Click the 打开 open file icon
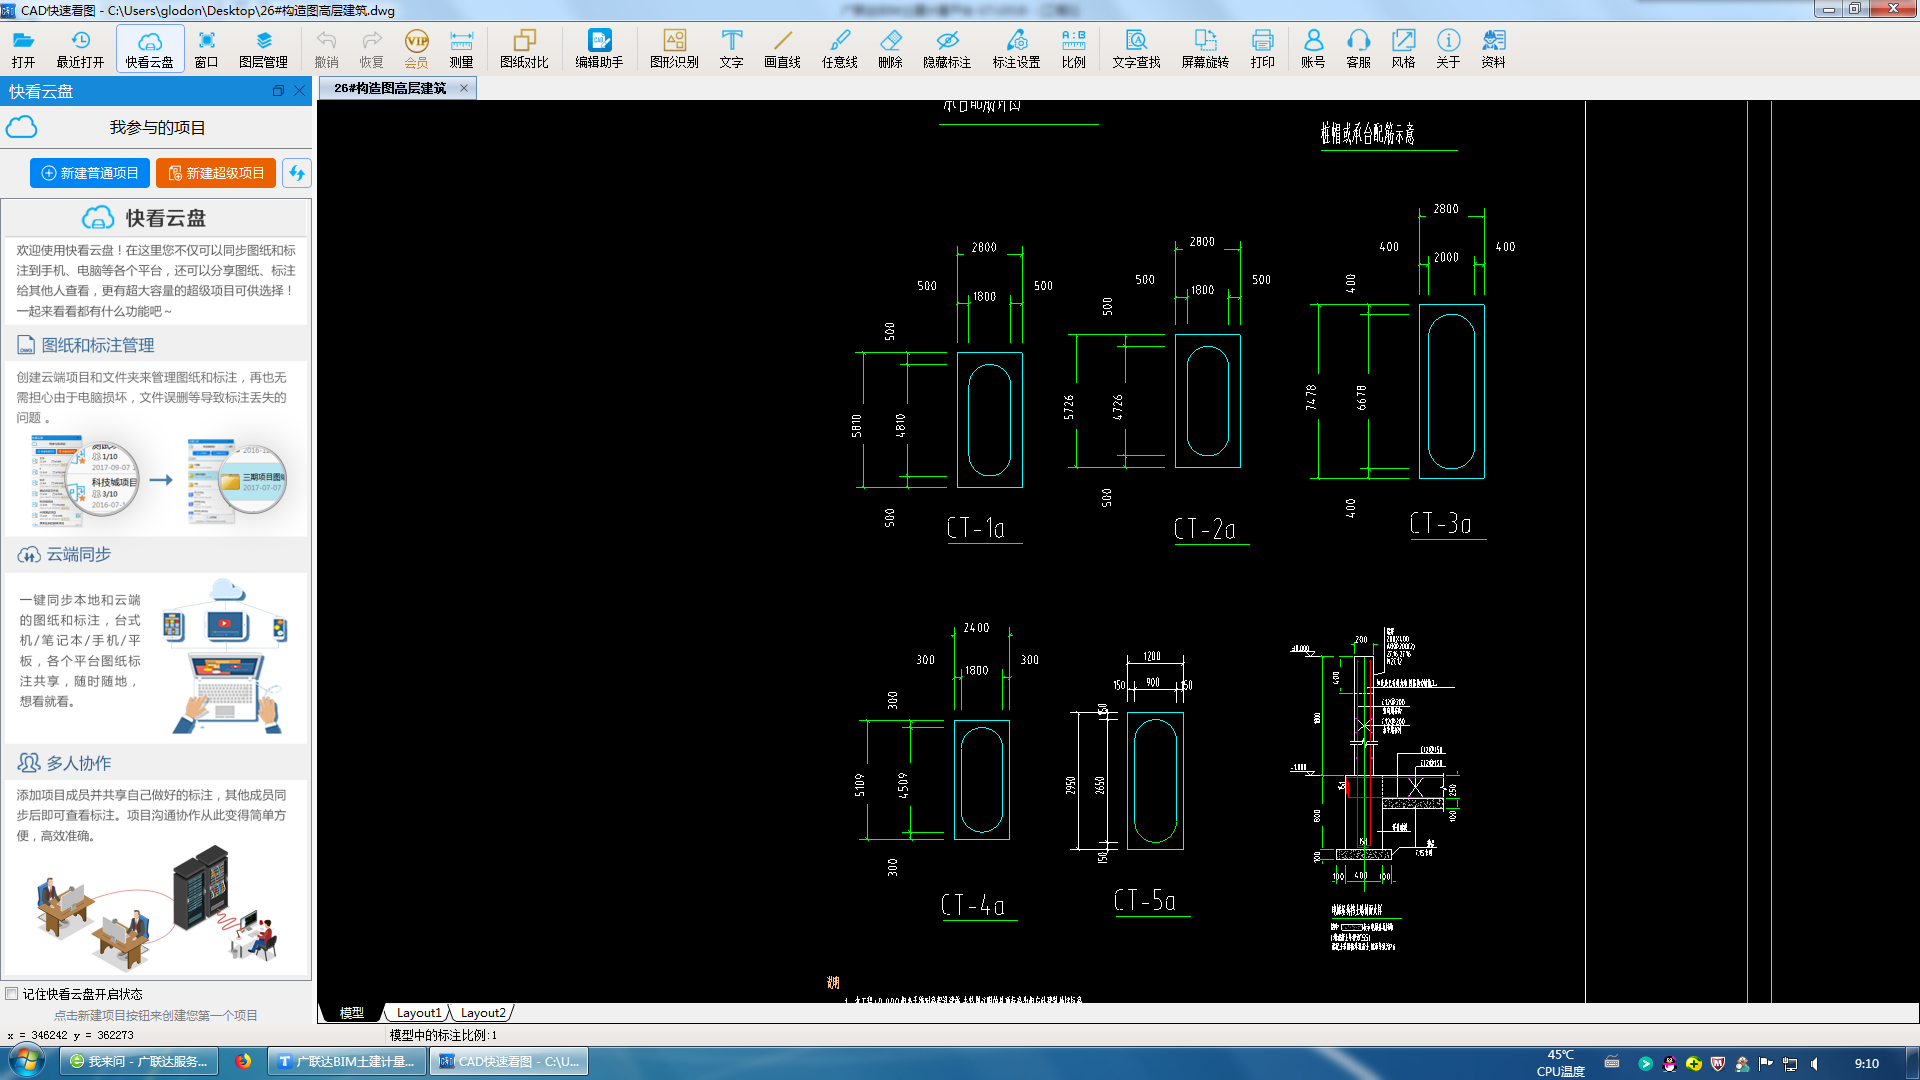This screenshot has height=1080, width=1920. [23, 48]
